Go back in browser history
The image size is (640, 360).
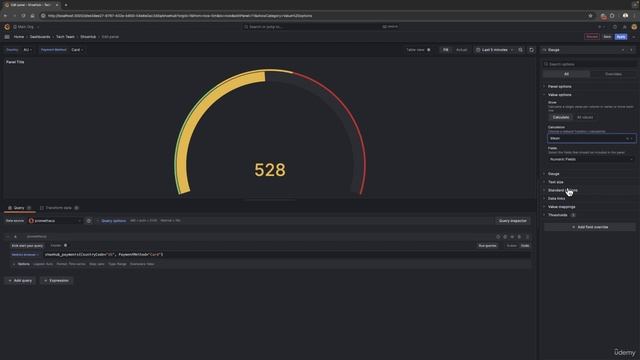point(5,16)
